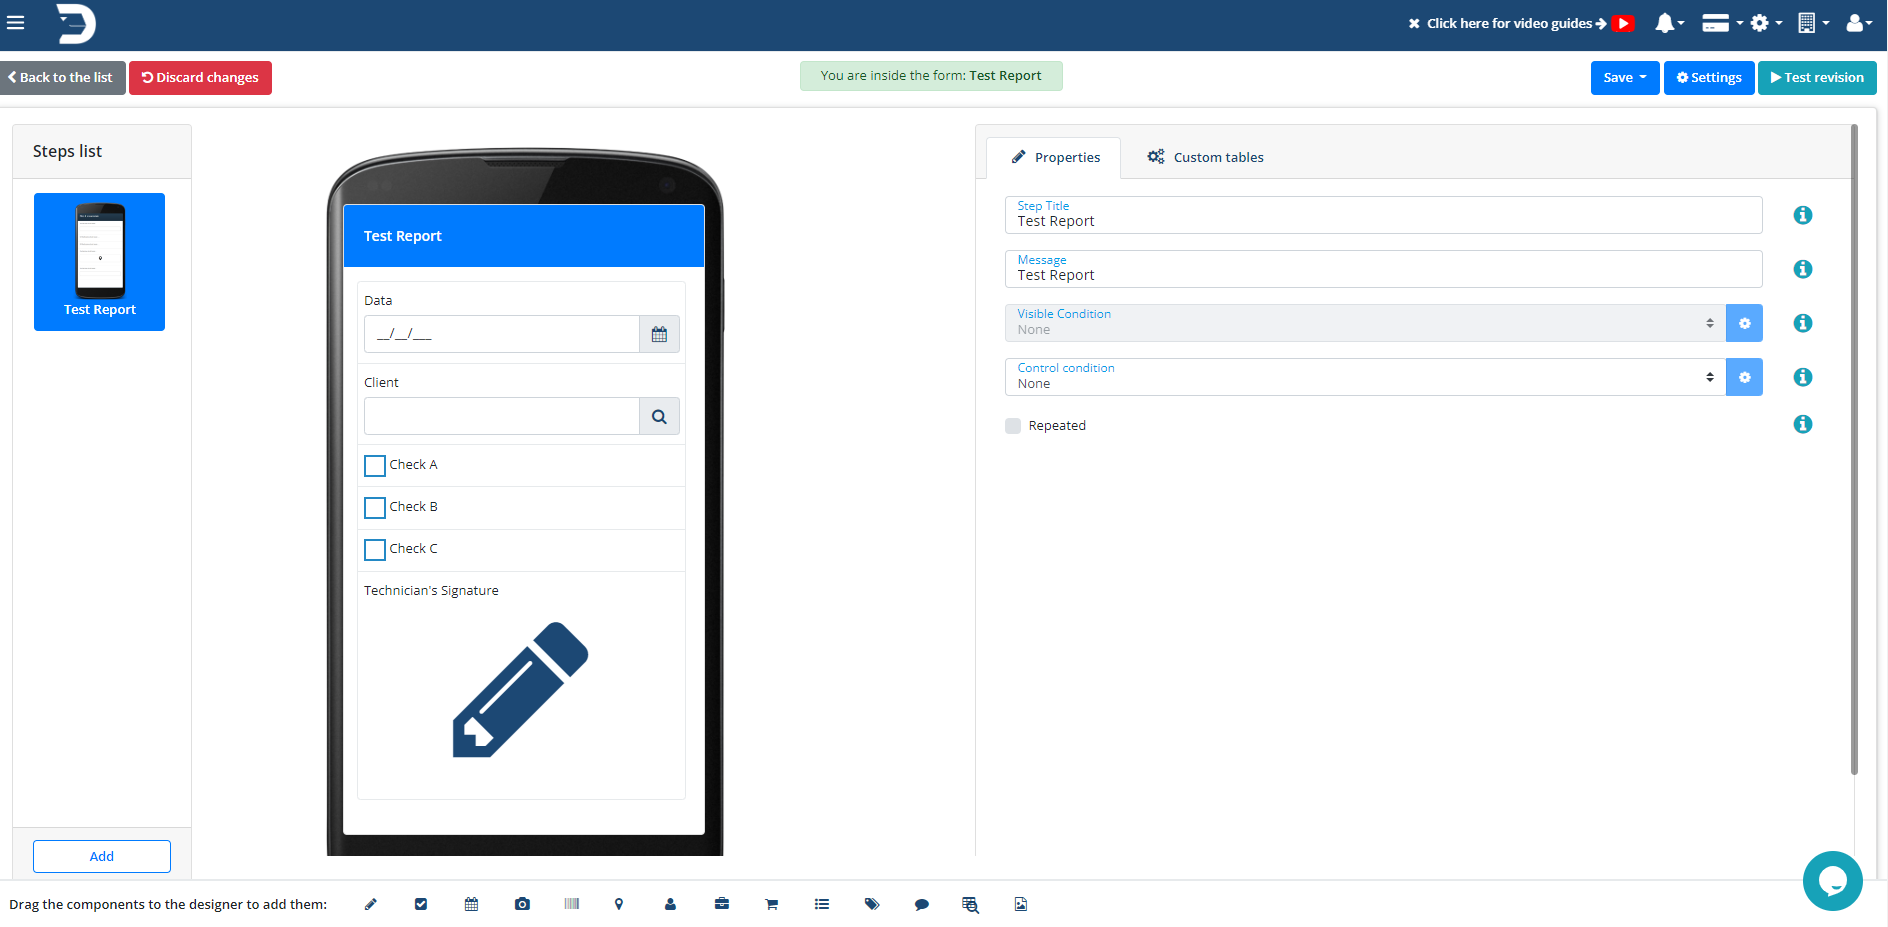Pick the camera photo component
Viewport: 1888px width, 927px height.
tap(522, 904)
